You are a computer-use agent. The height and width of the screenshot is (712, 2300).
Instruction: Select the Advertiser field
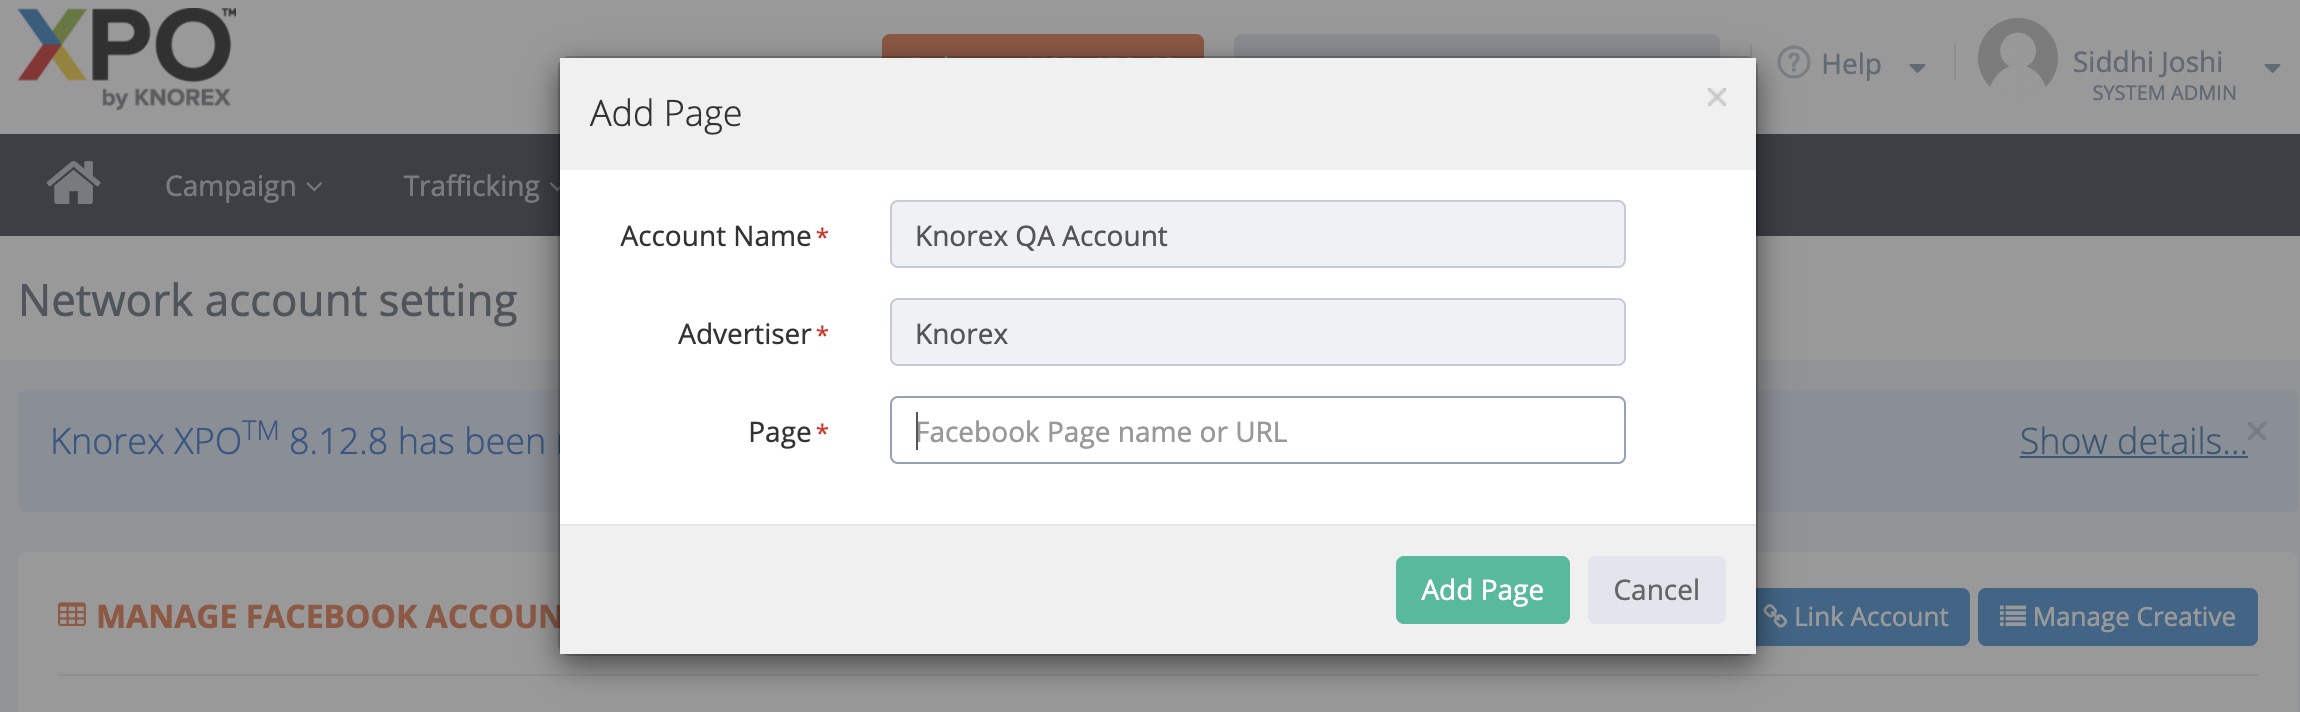(x=1257, y=332)
